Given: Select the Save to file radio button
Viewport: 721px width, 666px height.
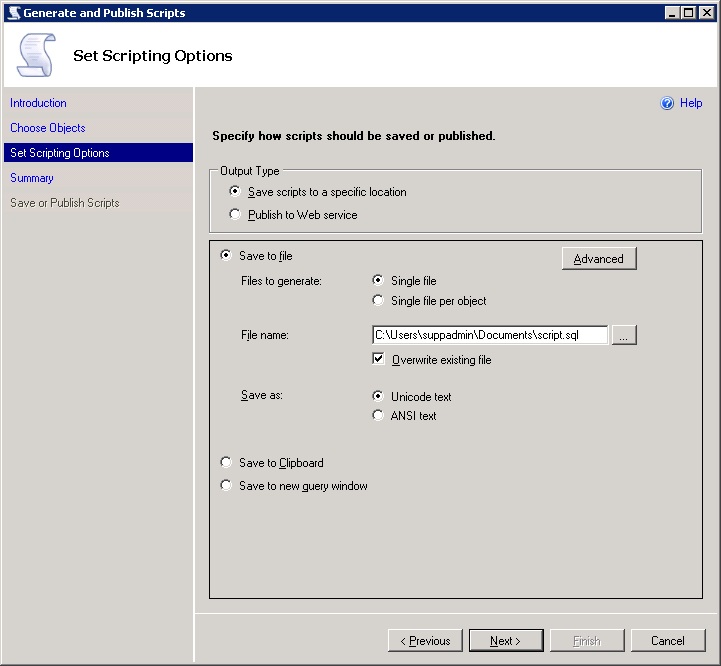Looking at the screenshot, I should [226, 256].
